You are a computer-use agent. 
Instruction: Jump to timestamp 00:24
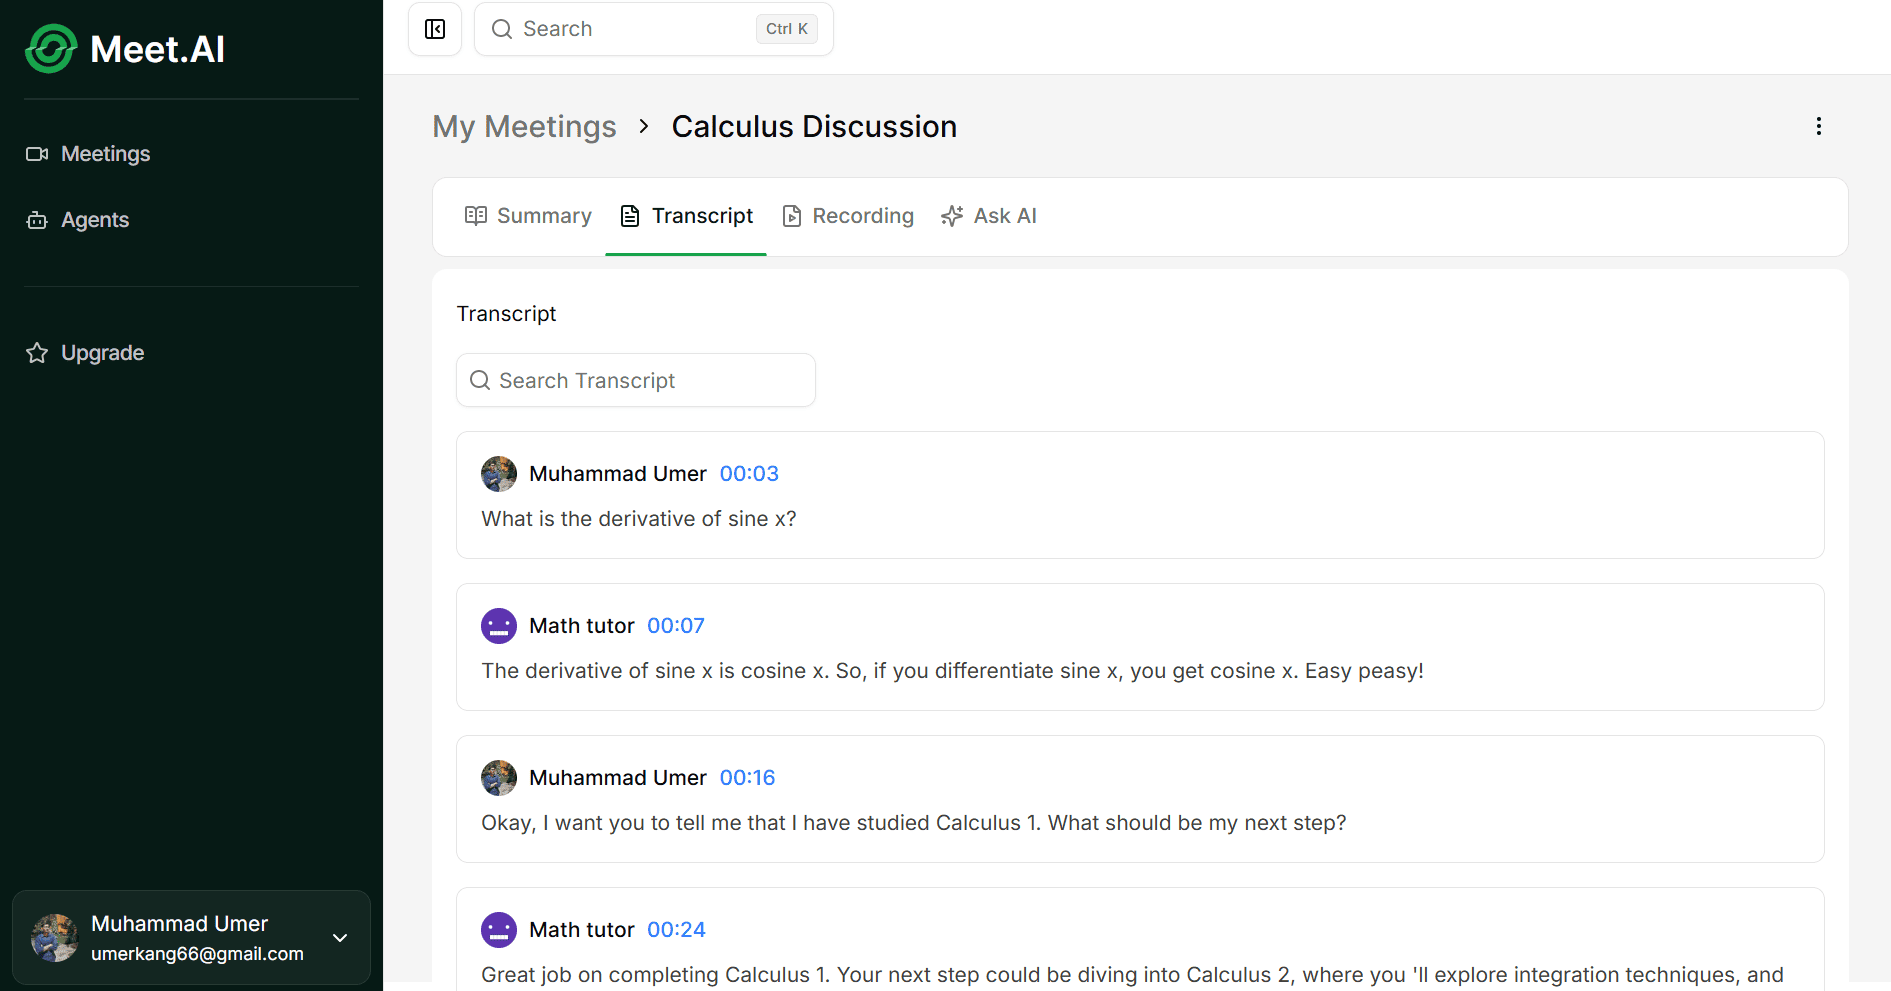tap(676, 930)
